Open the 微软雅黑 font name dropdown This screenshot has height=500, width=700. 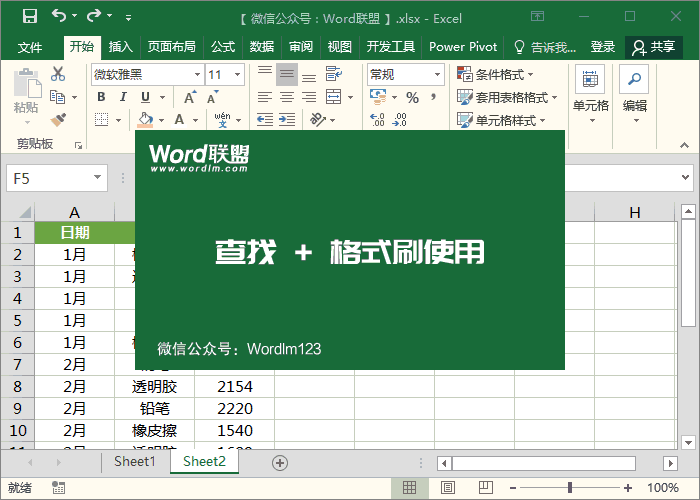(197, 75)
